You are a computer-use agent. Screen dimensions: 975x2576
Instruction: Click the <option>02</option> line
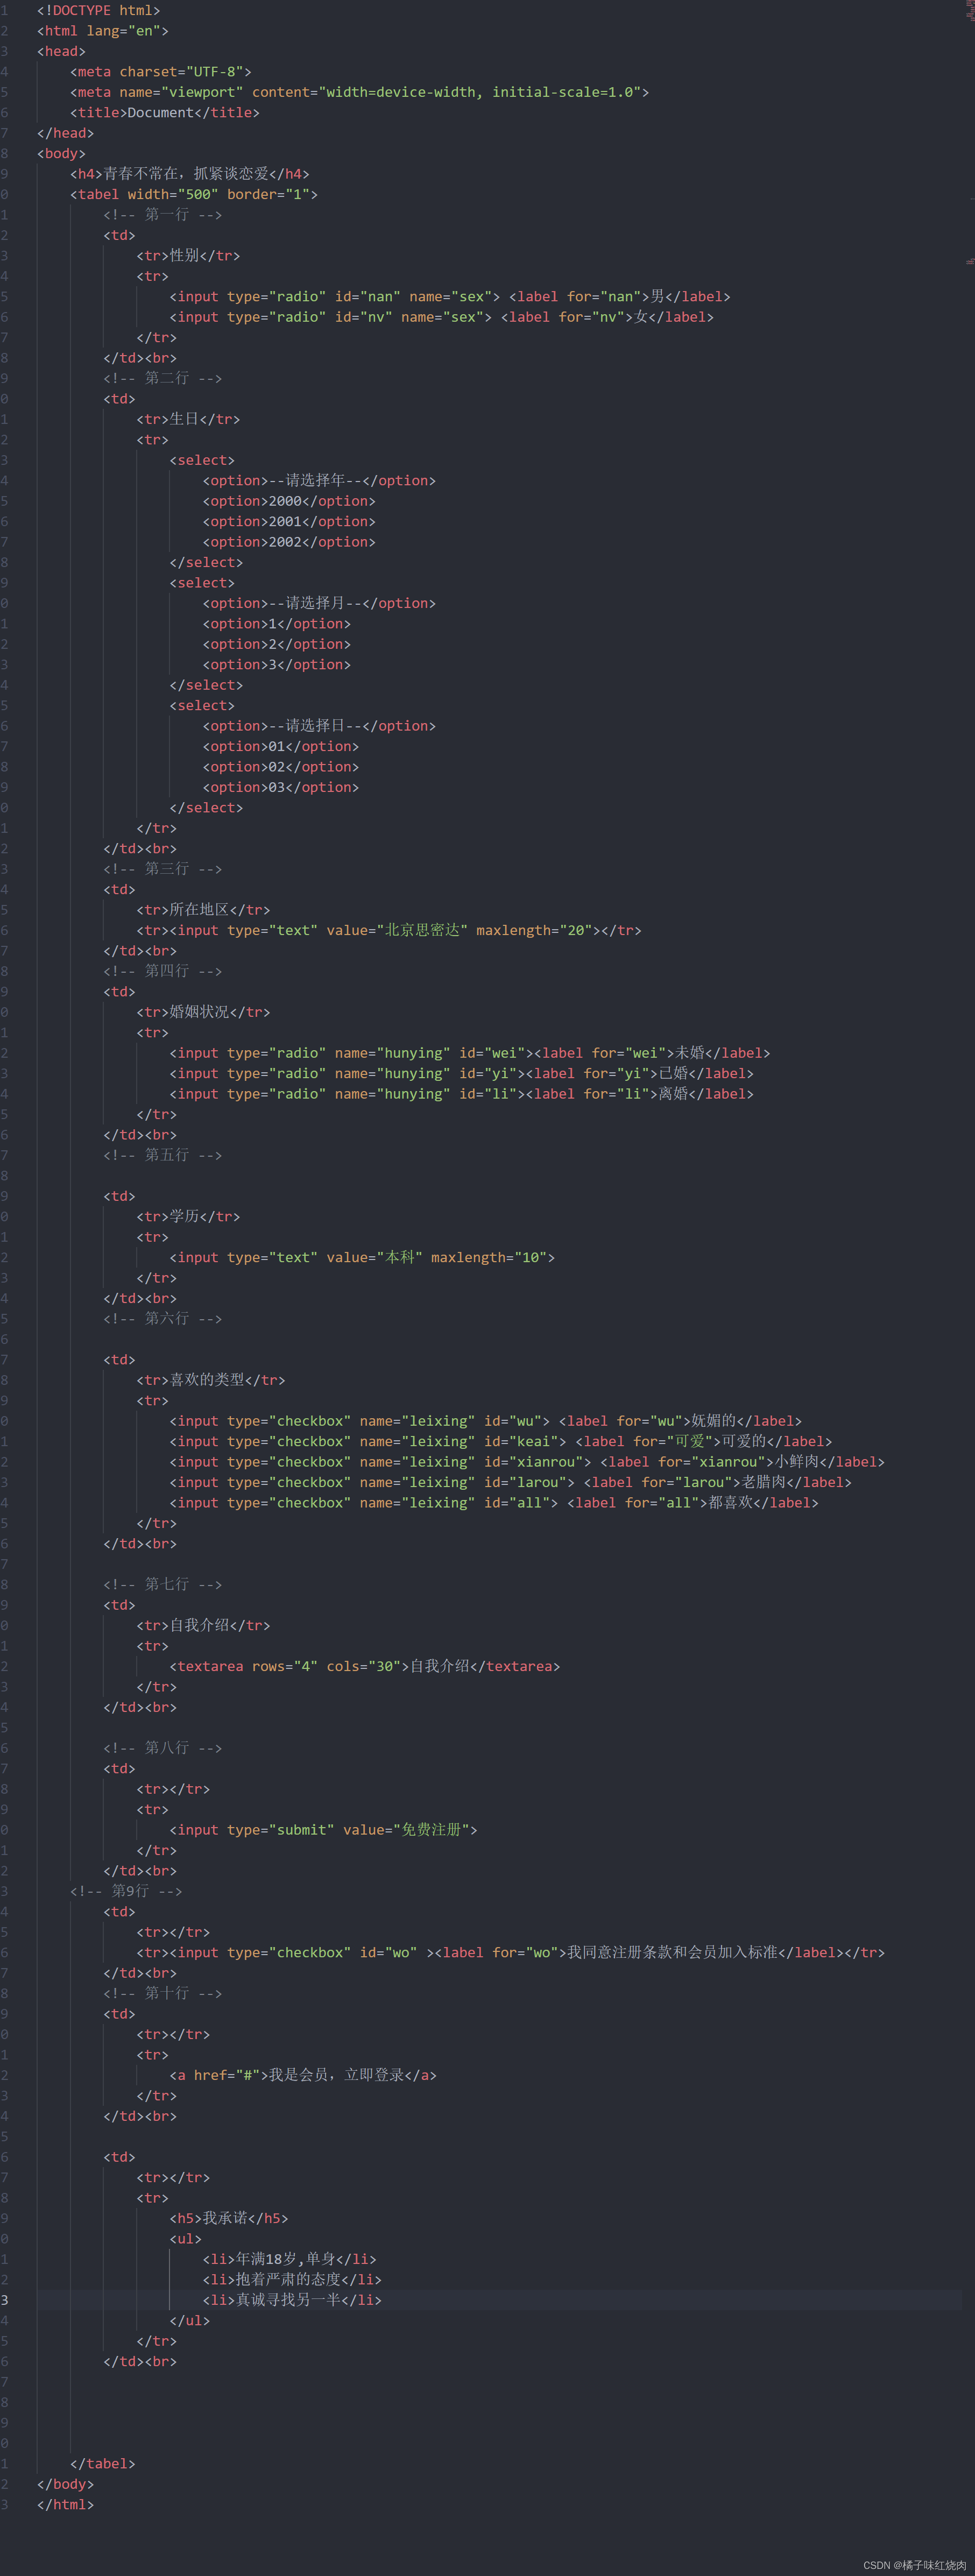click(280, 767)
